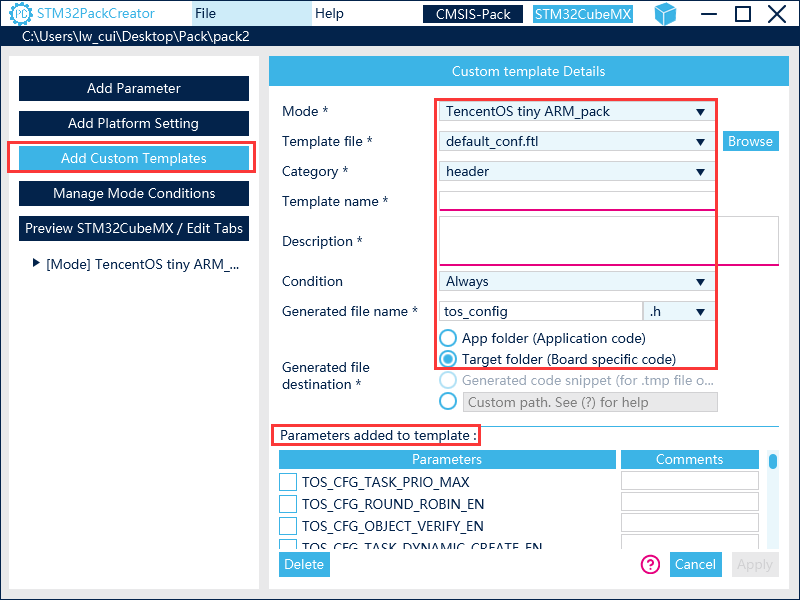Viewport: 800px width, 600px height.
Task: Click the Add Parameter button
Action: (134, 88)
